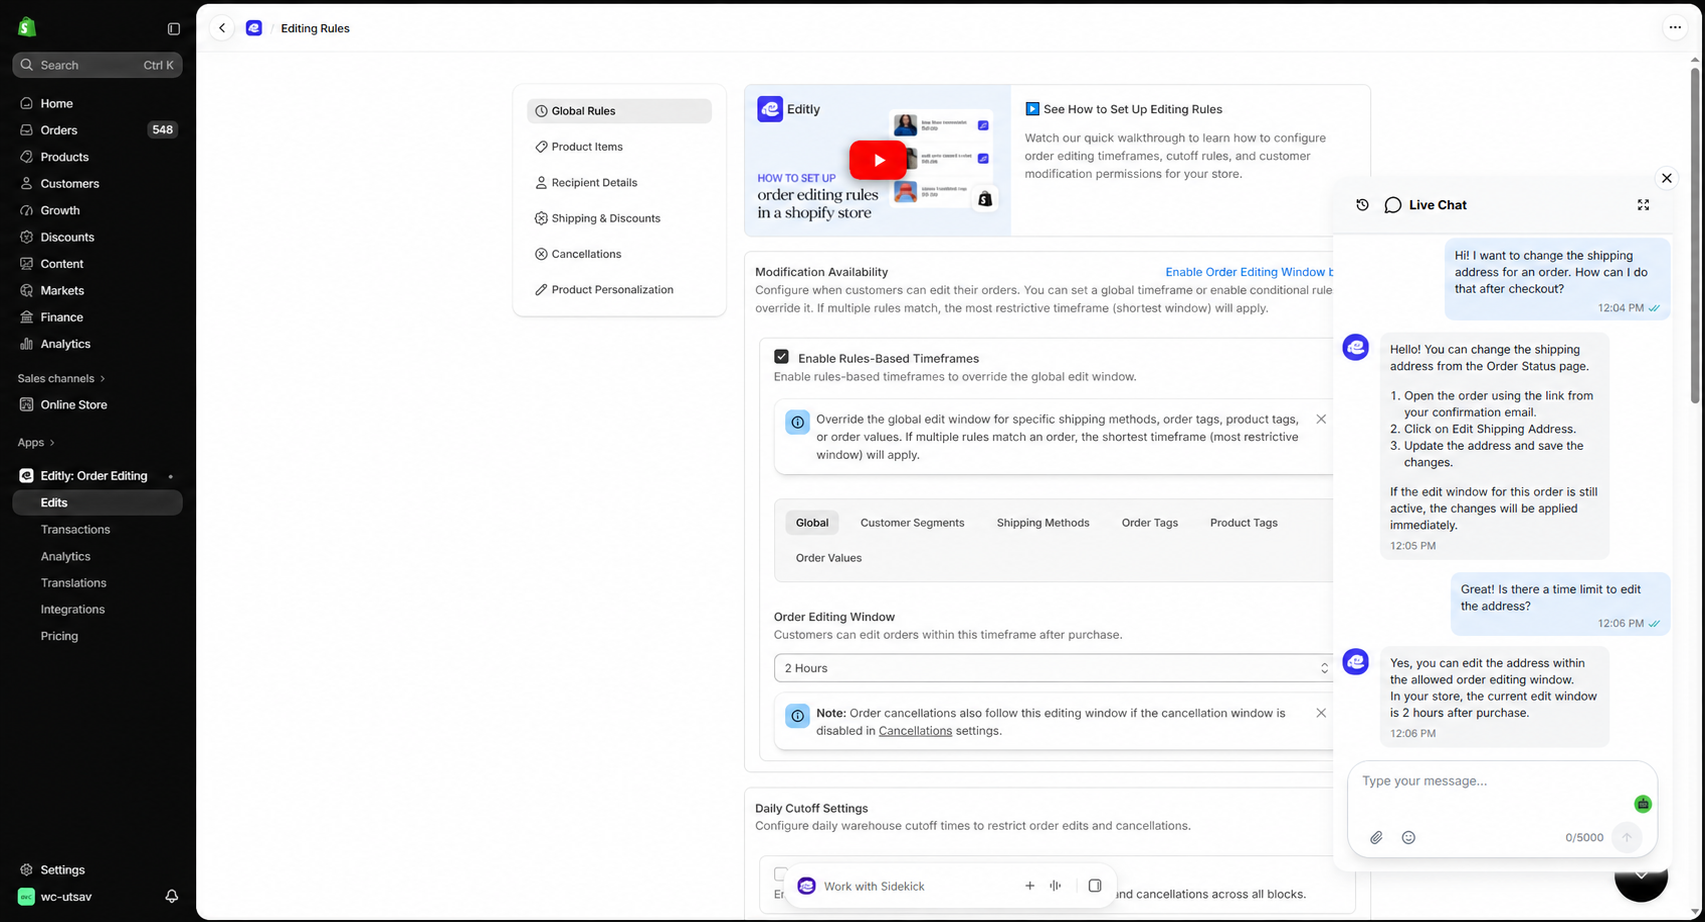Click the Shopify logo icon
The height and width of the screenshot is (922, 1705).
[27, 27]
